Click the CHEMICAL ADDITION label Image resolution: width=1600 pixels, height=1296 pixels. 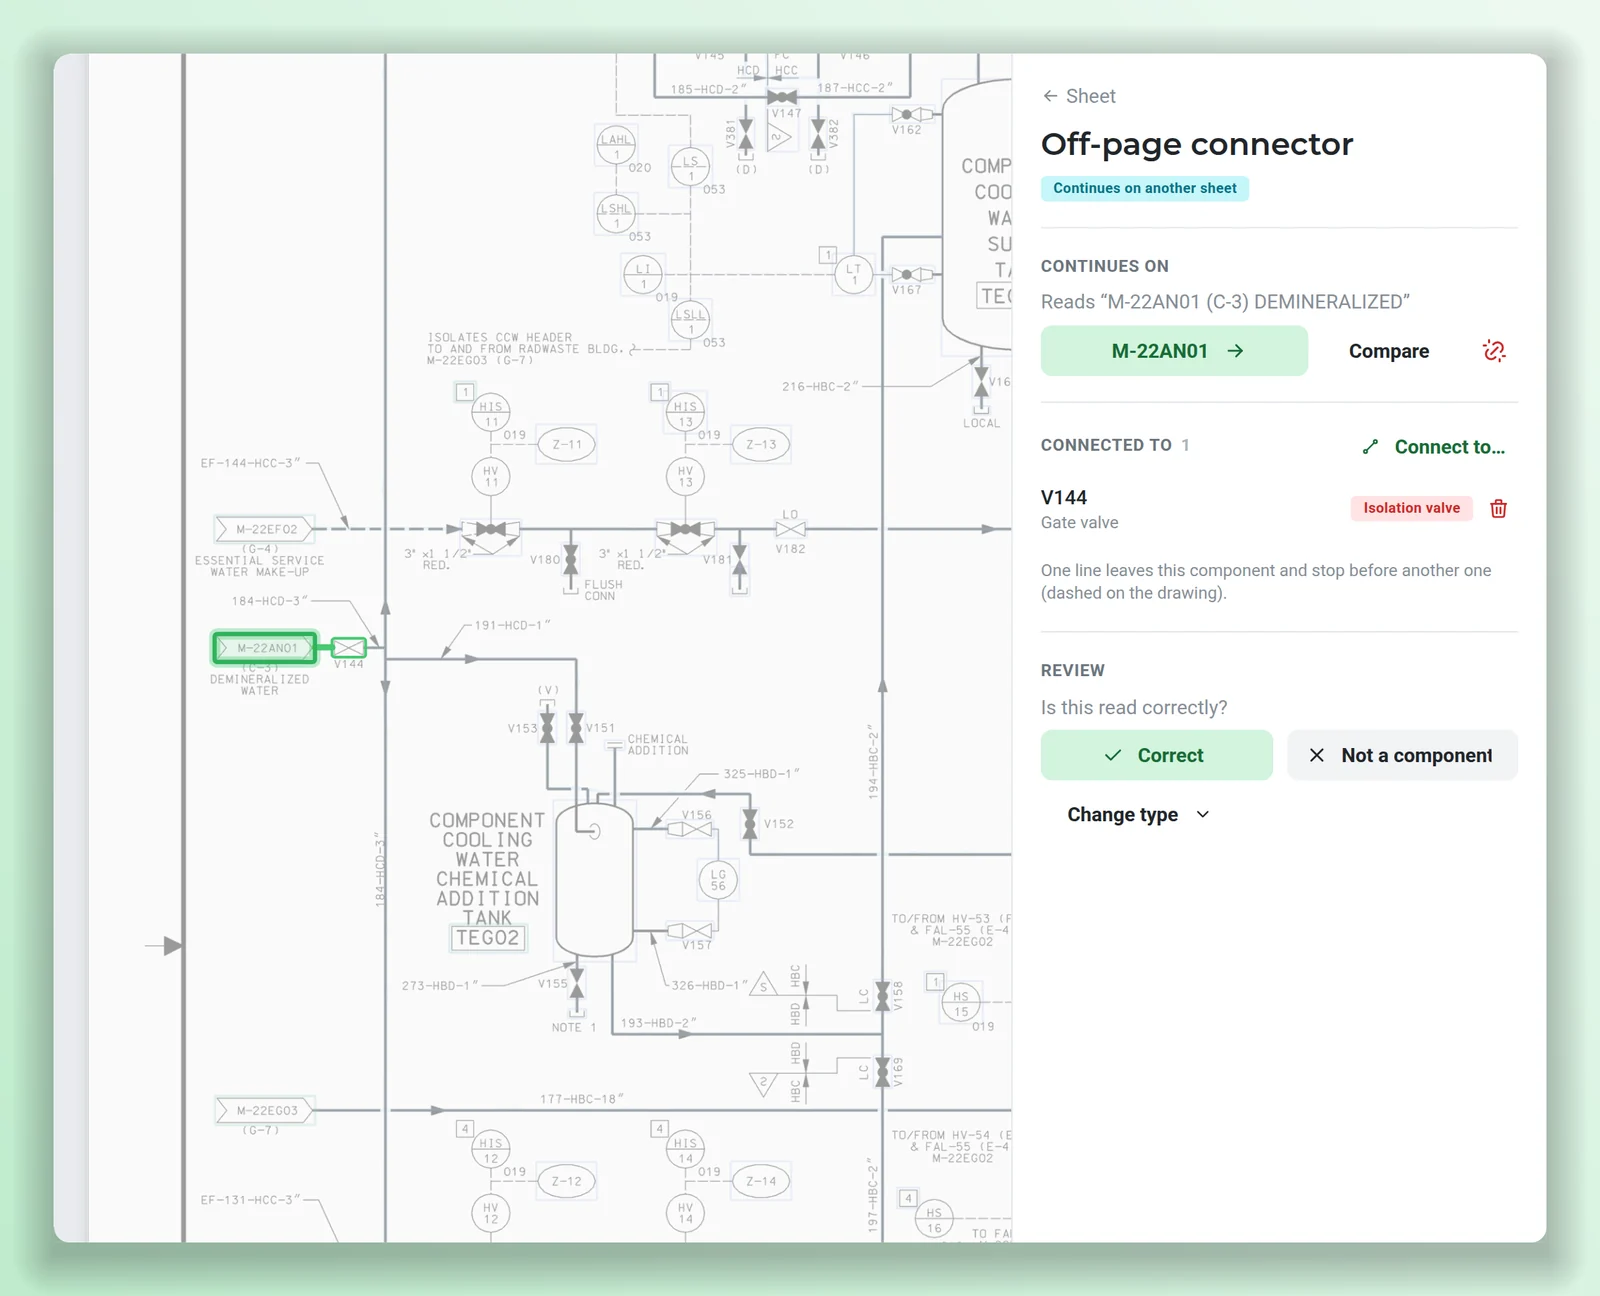pyautogui.click(x=658, y=744)
